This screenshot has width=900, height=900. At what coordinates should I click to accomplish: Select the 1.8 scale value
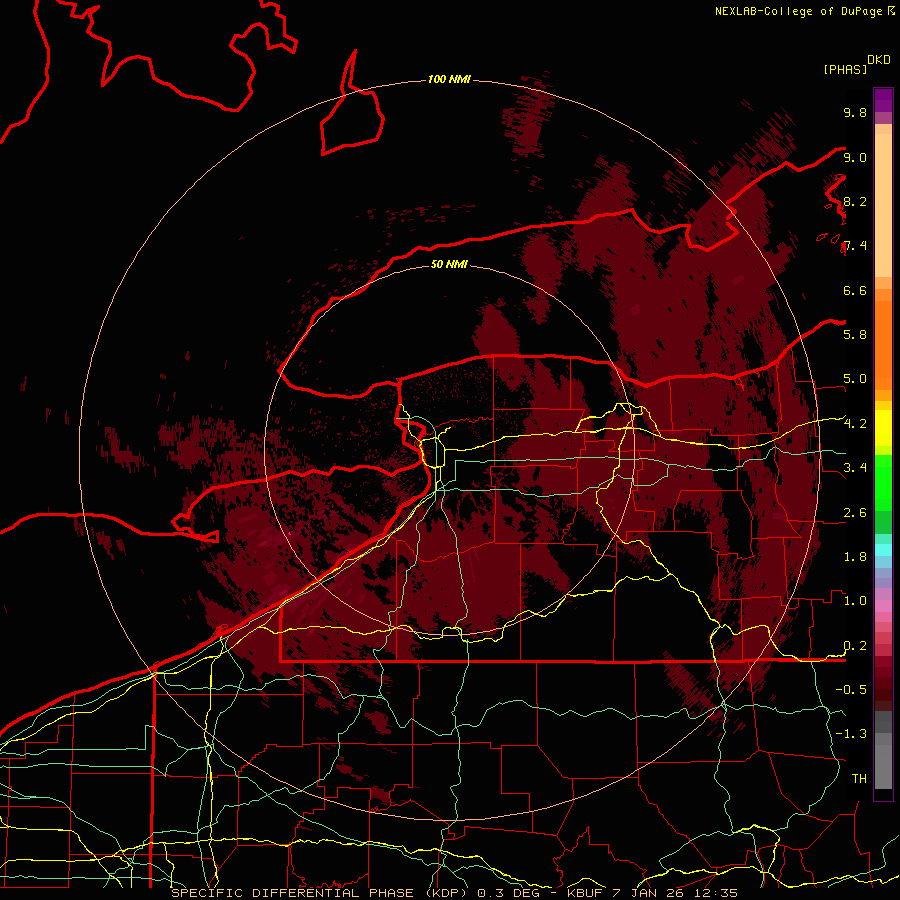pyautogui.click(x=855, y=557)
